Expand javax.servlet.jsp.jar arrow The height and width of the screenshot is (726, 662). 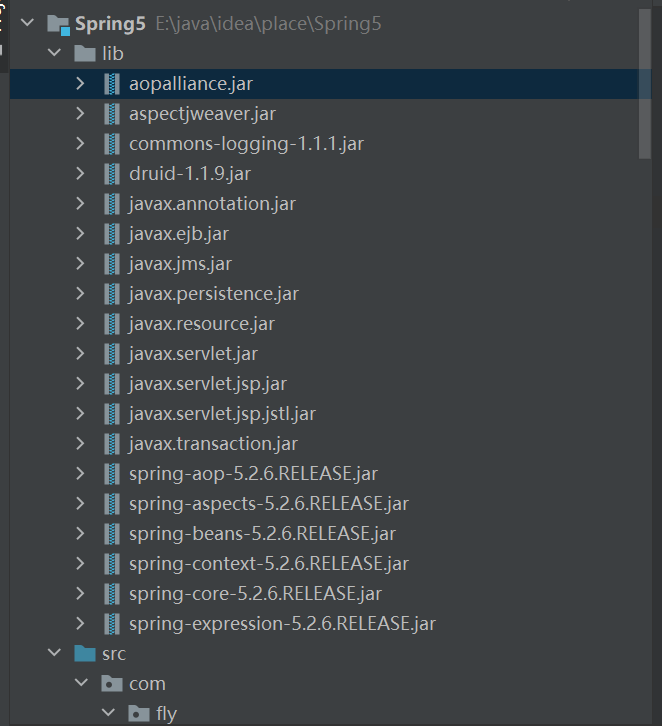(80, 383)
